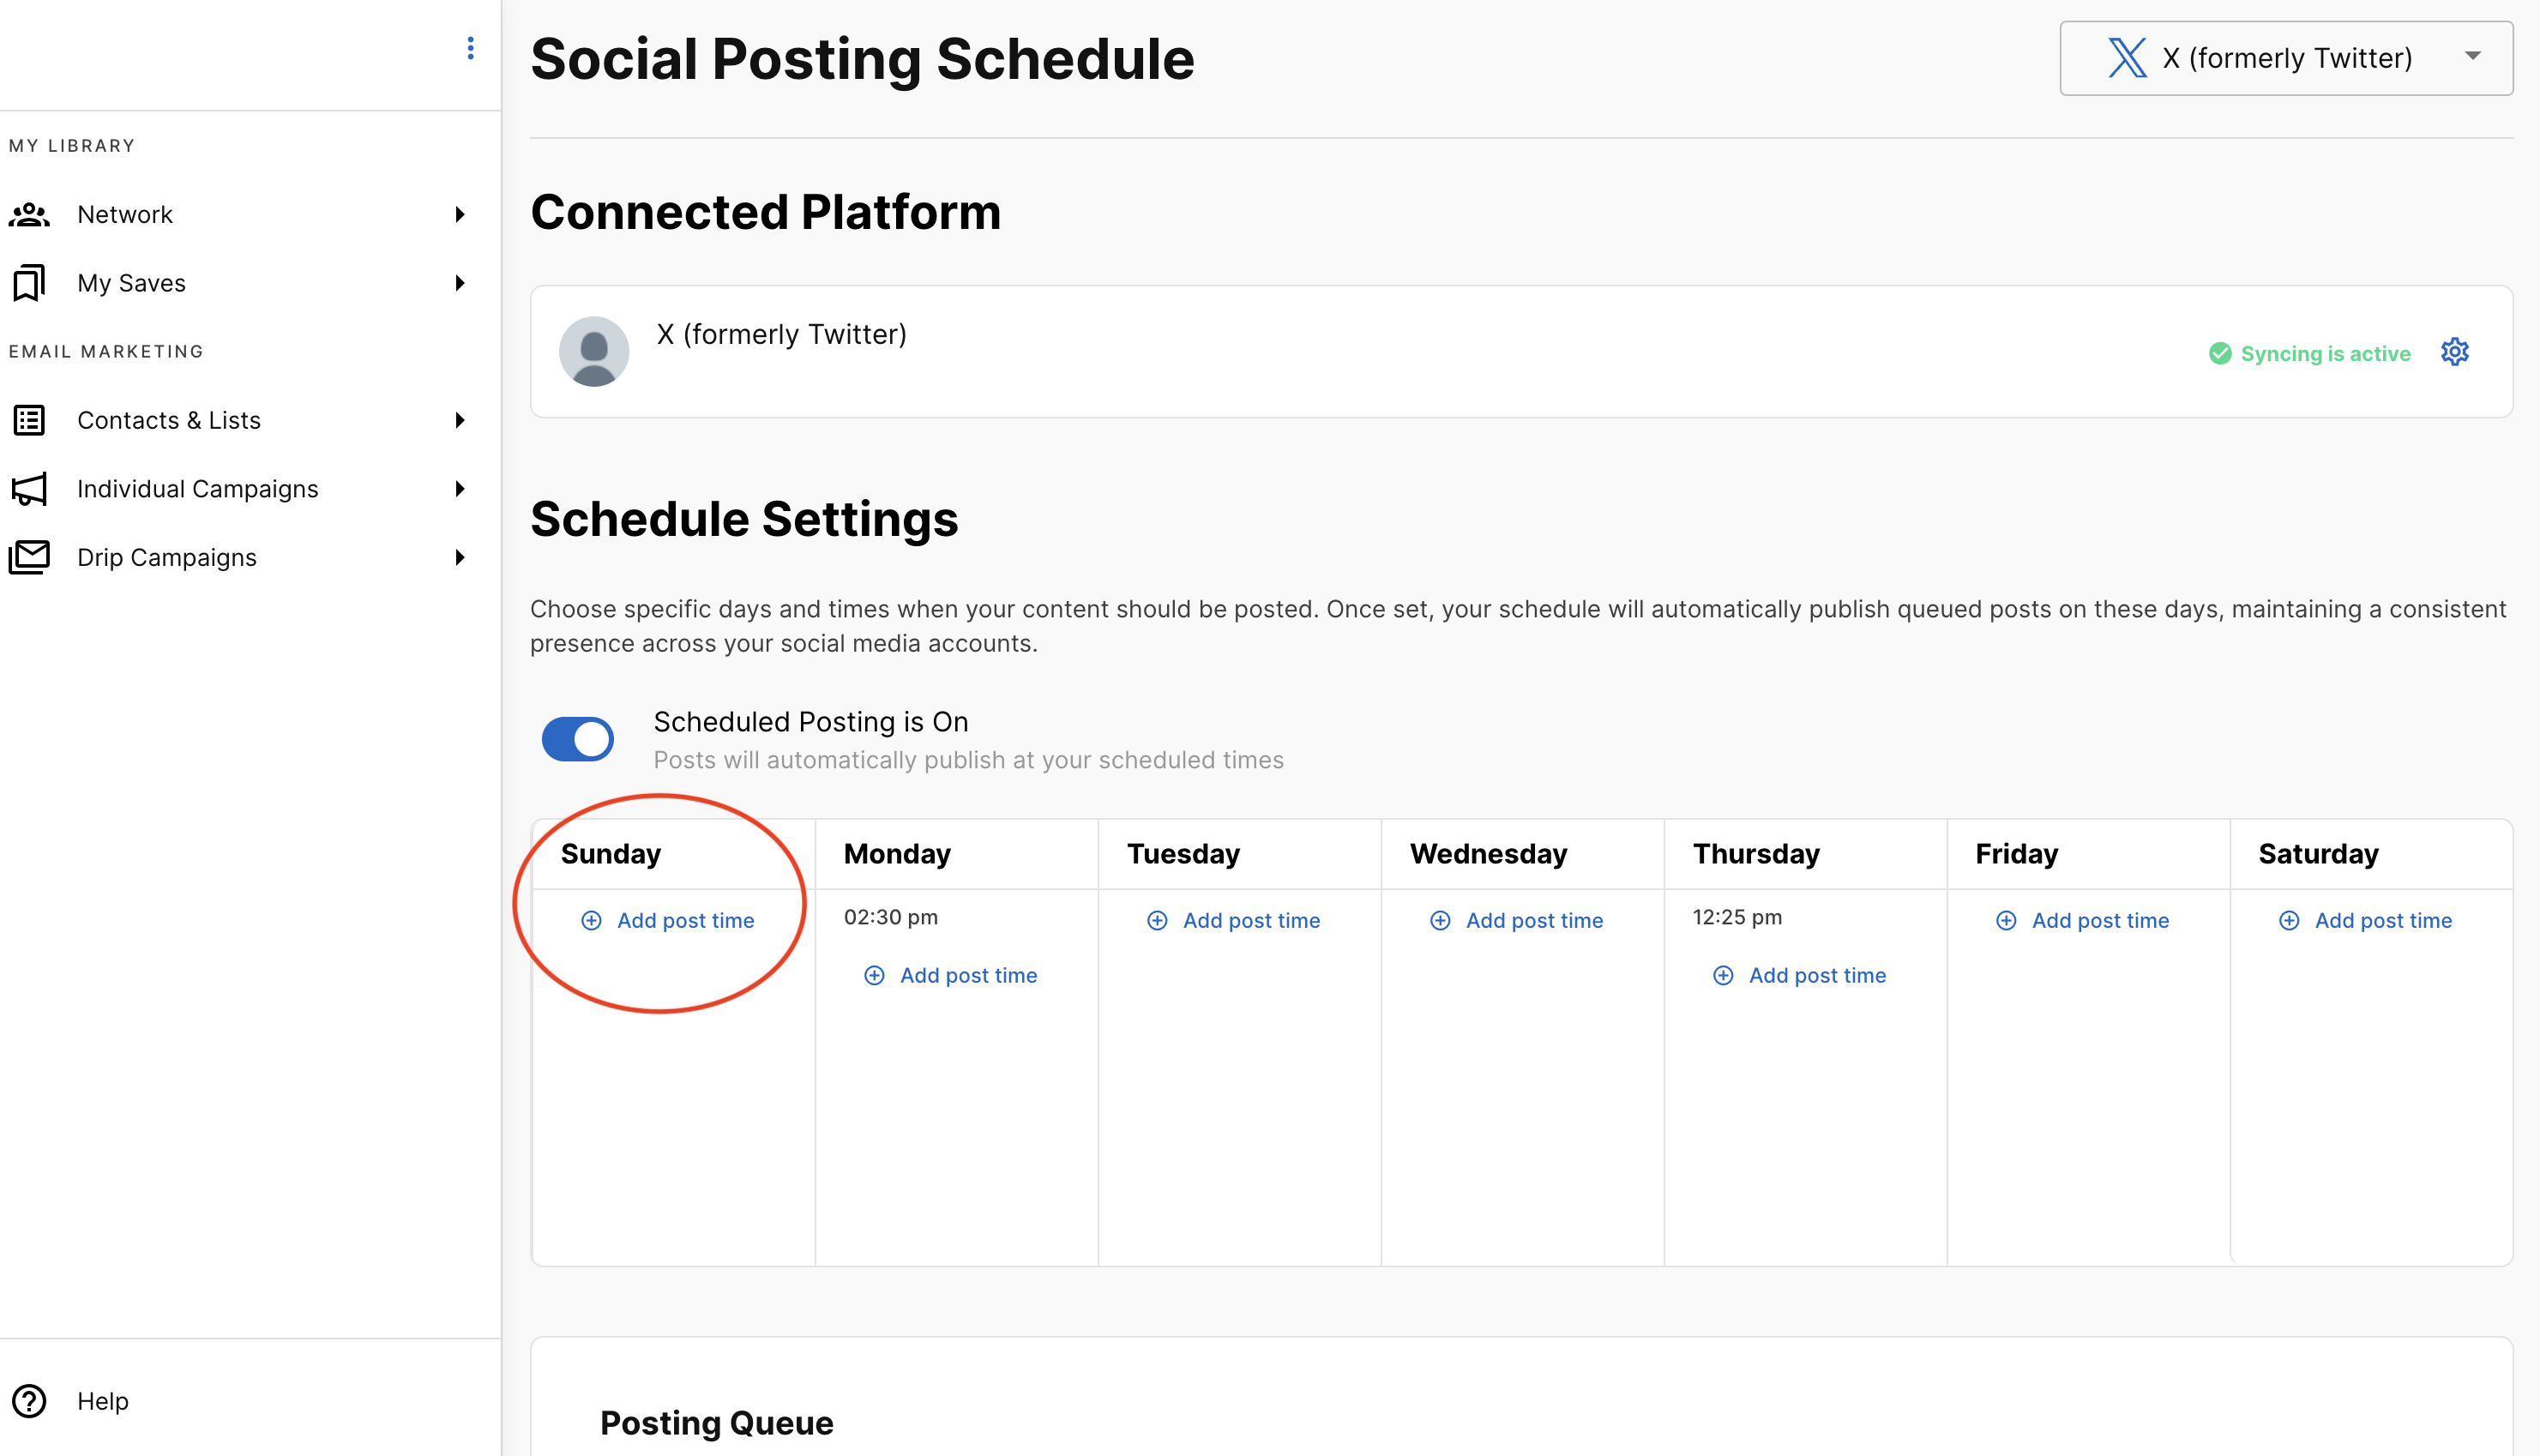Click plus icon for Thursday post time
This screenshot has height=1456, width=2540.
pyautogui.click(x=1723, y=975)
